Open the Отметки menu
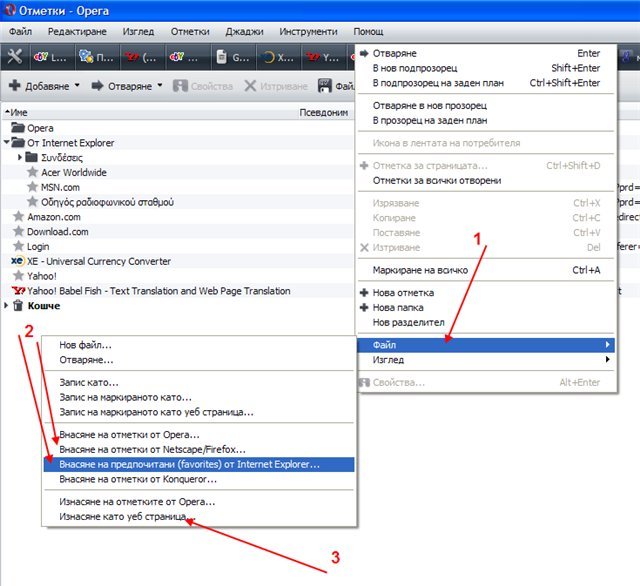Screen dimensions: 640x586 click(x=190, y=31)
